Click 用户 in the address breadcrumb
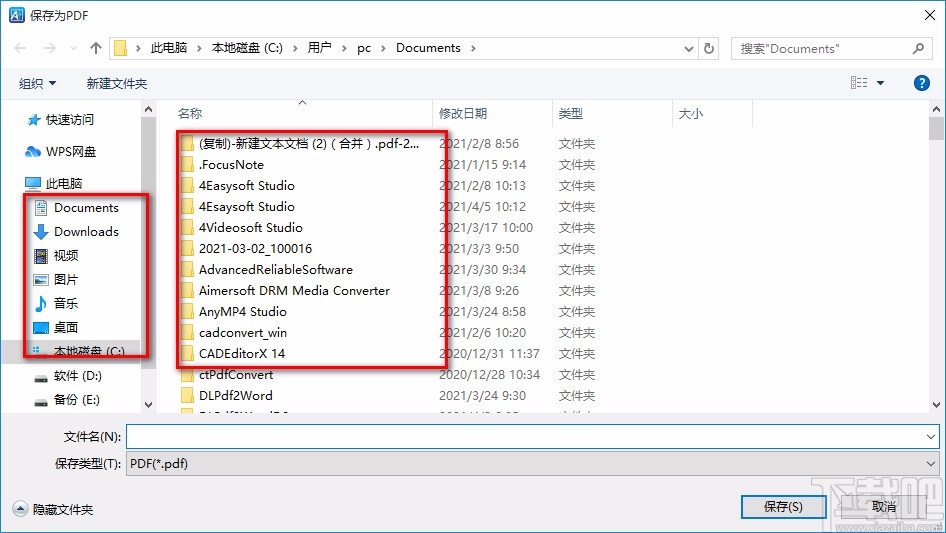The height and width of the screenshot is (533, 946). tap(319, 48)
